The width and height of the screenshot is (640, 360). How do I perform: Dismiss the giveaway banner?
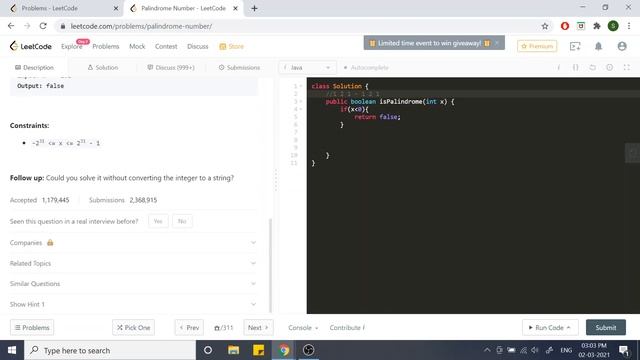click(497, 43)
